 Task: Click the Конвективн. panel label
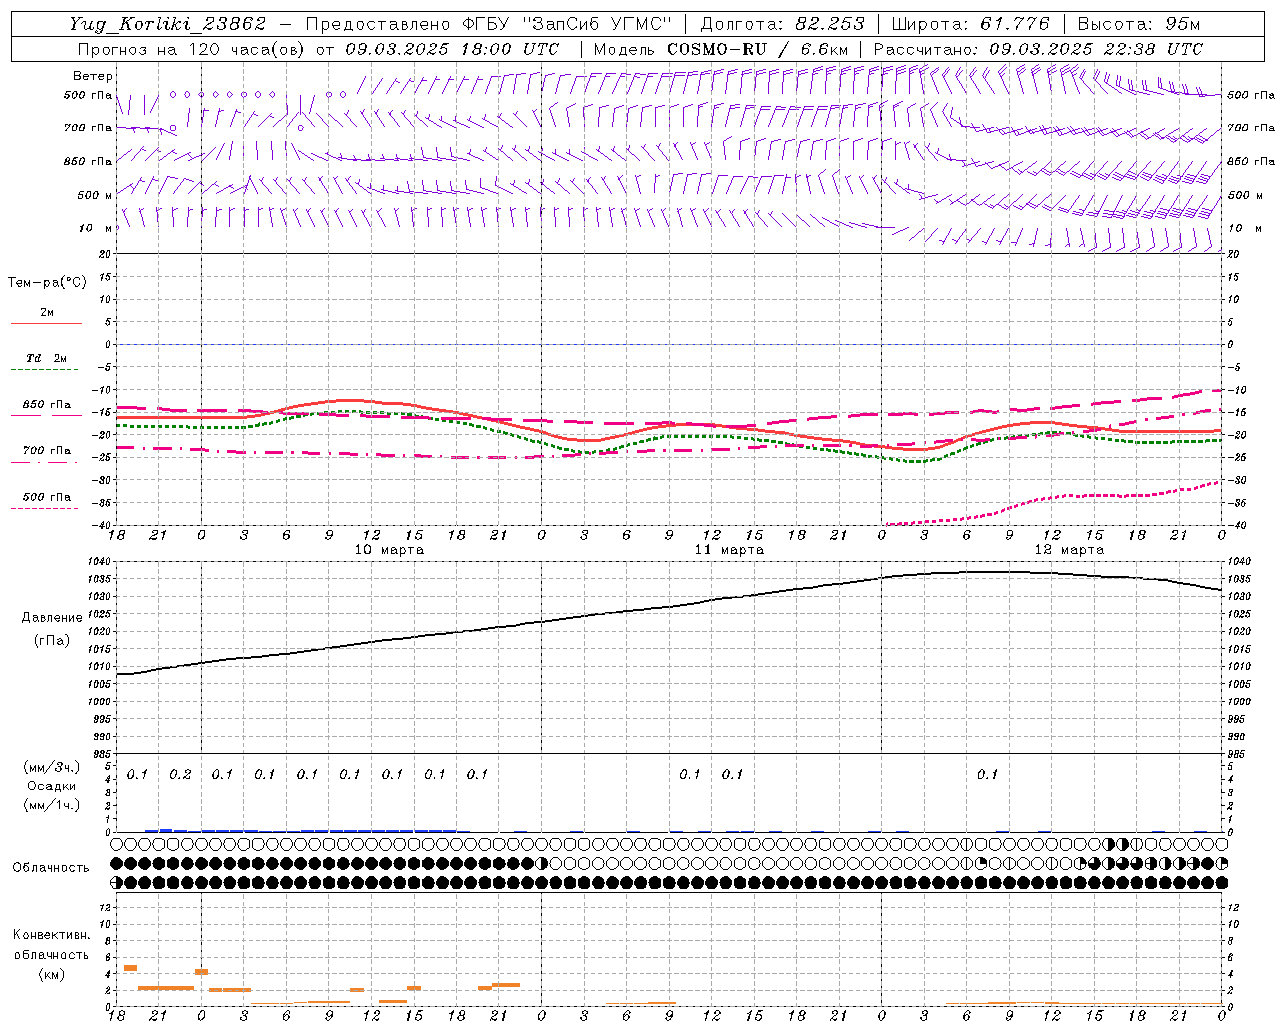(x=52, y=935)
